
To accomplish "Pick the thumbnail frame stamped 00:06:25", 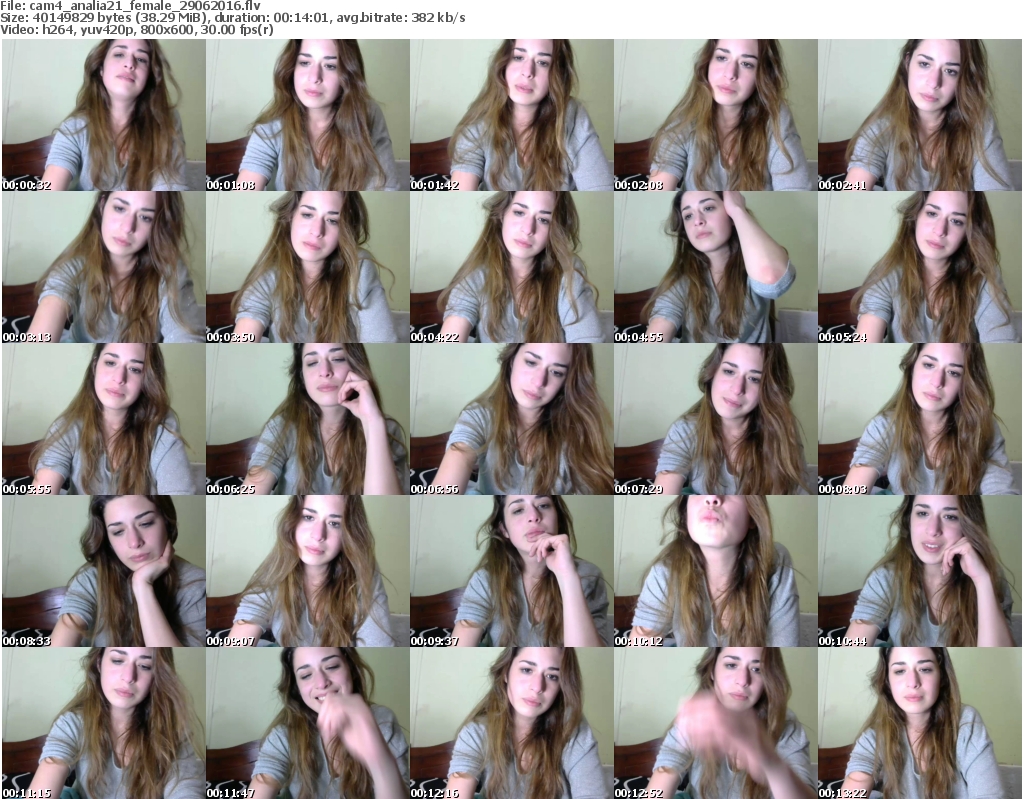I will click(x=308, y=419).
